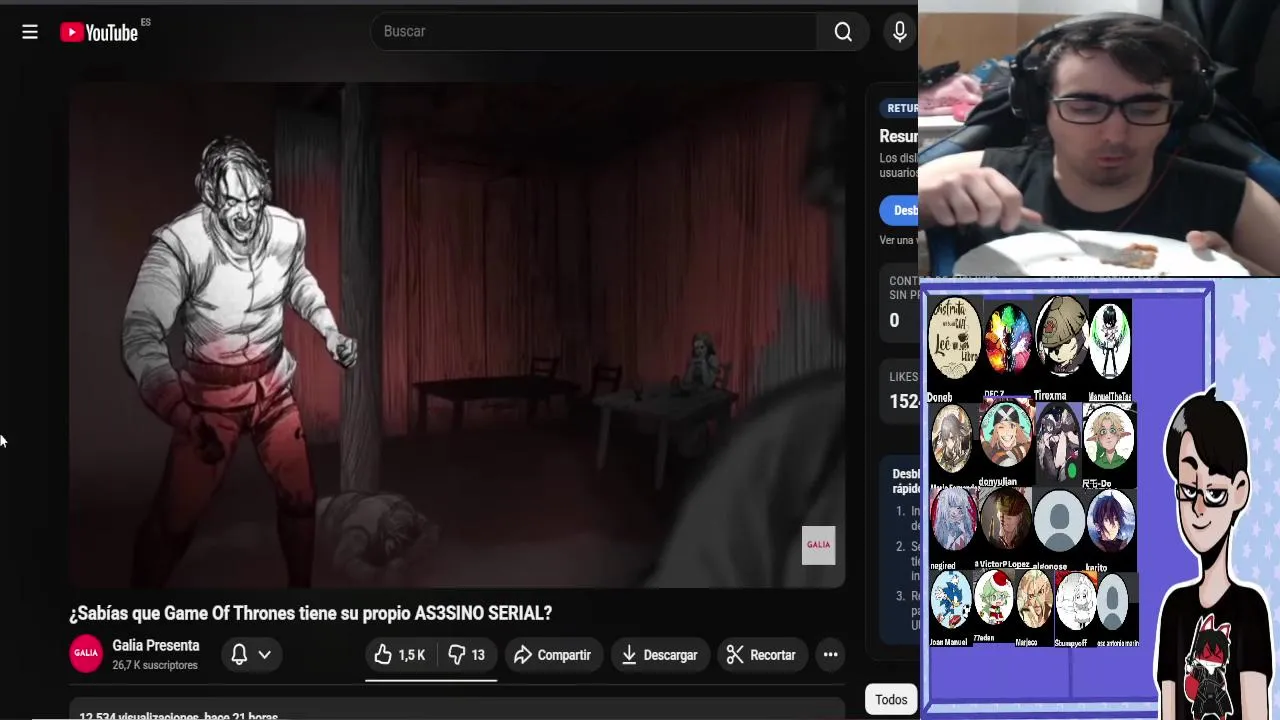Image resolution: width=1280 pixels, height=720 pixels.
Task: Click the Descargar download button
Action: [x=660, y=655]
